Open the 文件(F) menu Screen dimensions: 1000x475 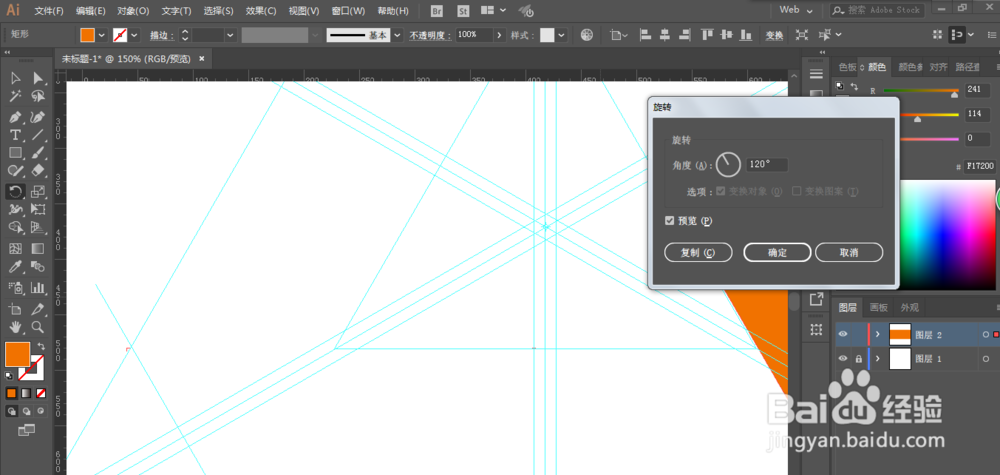coord(49,11)
